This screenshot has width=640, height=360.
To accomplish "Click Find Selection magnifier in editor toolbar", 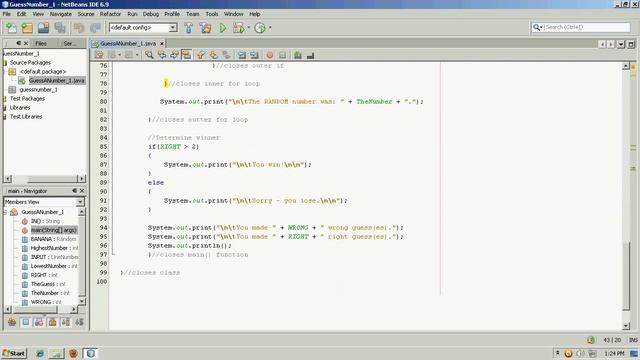I will coord(149,55).
